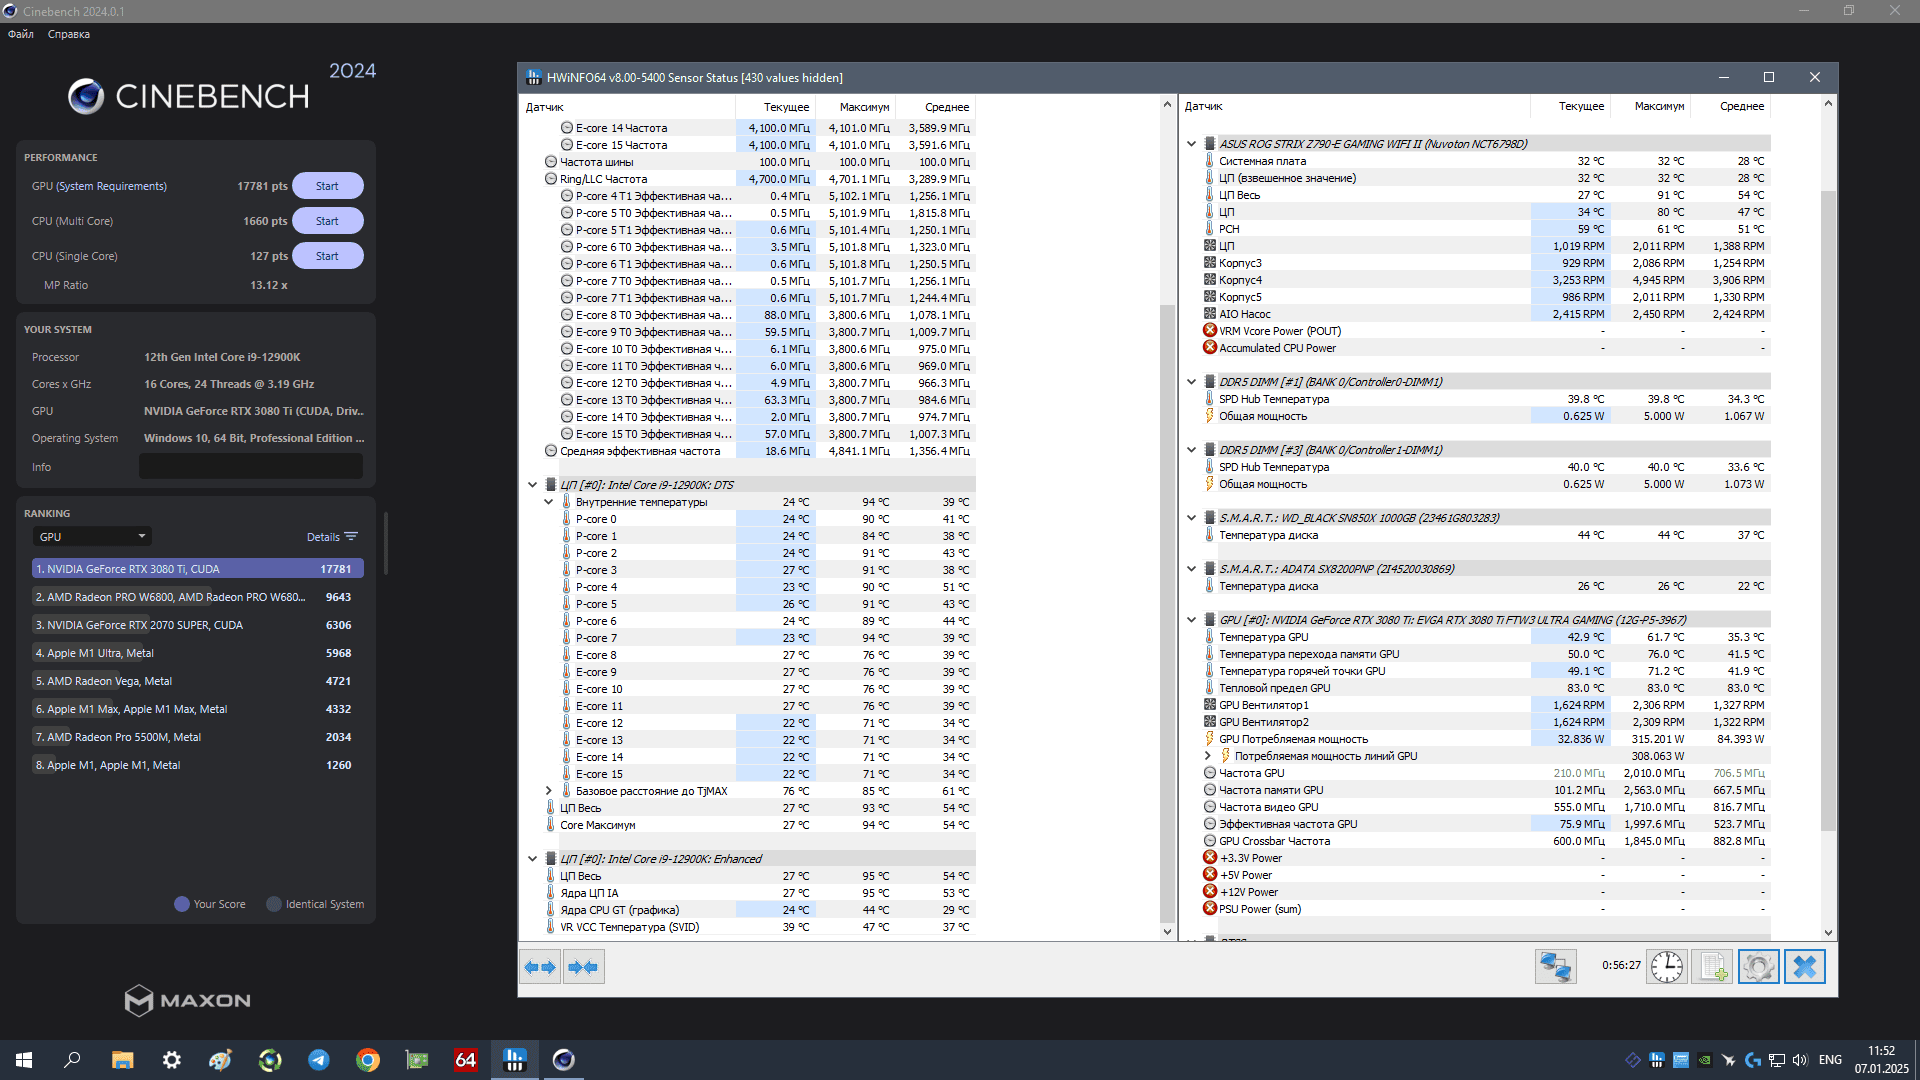Open the Справка menu in Cinebench

69,34
